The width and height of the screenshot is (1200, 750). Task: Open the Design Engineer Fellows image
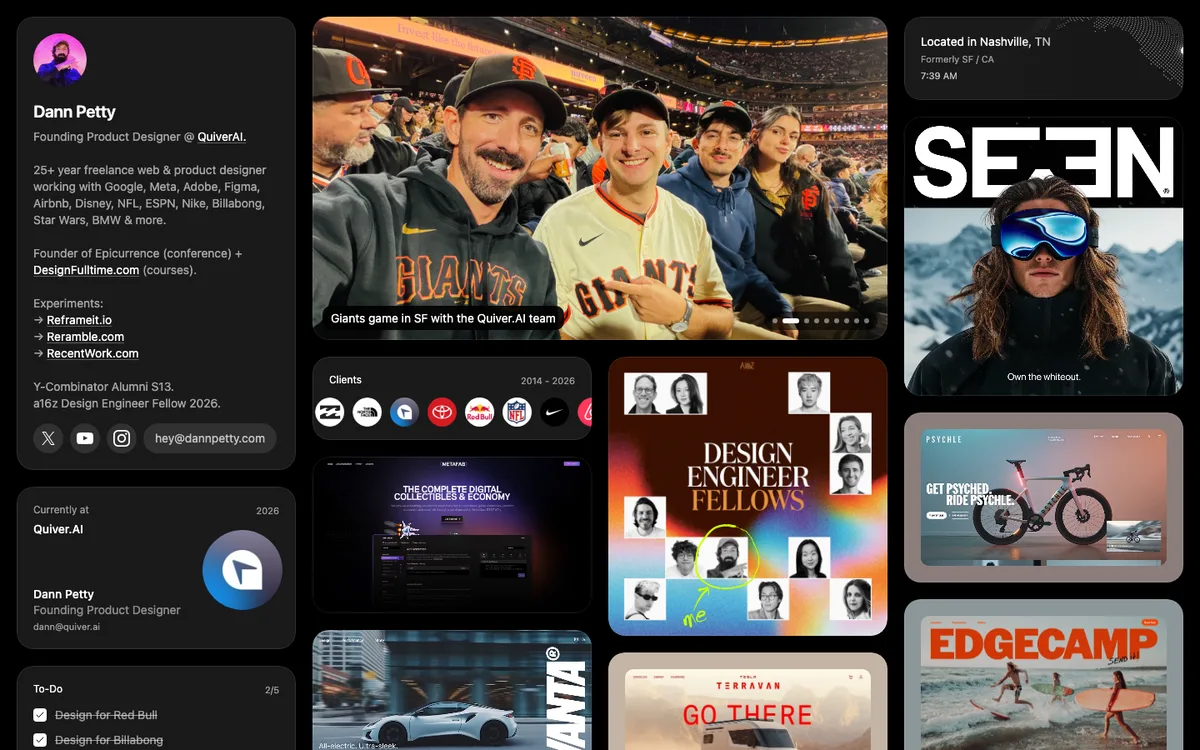pyautogui.click(x=748, y=496)
